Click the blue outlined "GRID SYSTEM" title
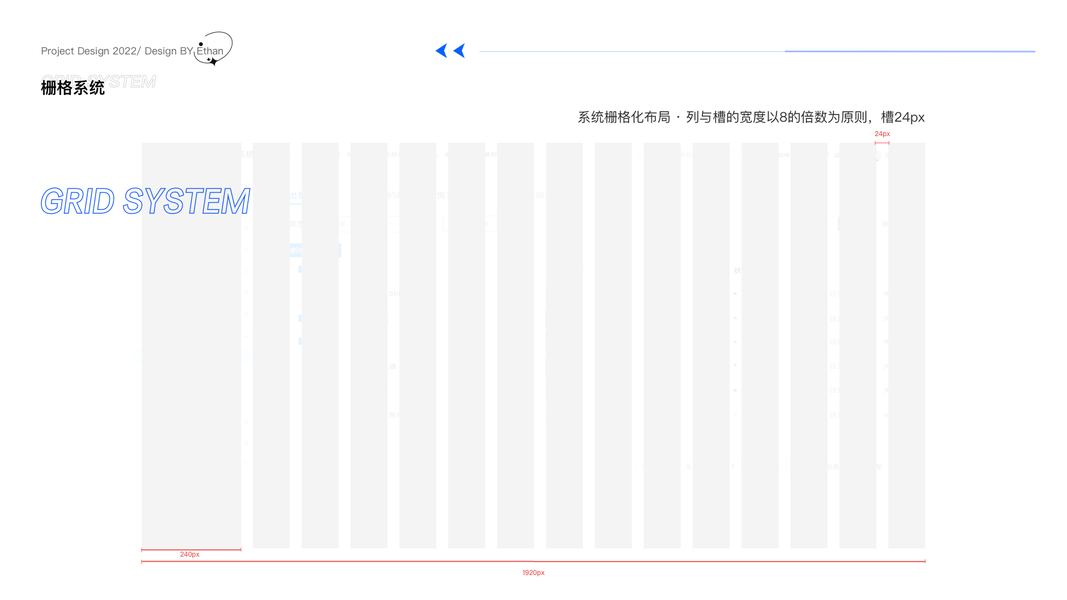Viewport: 1067px width, 600px height. click(x=146, y=201)
